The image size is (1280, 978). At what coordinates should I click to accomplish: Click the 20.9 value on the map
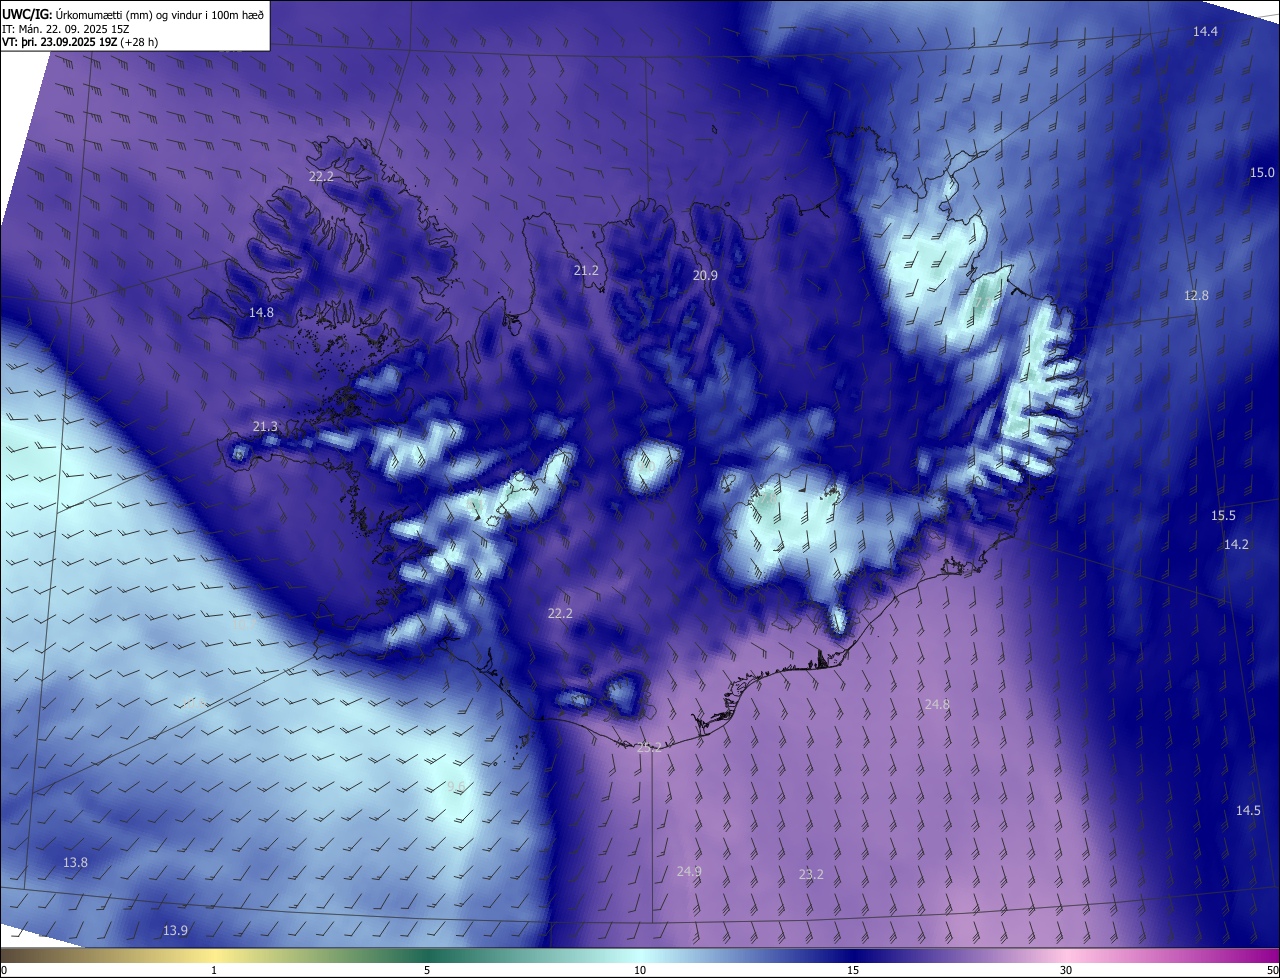point(705,276)
